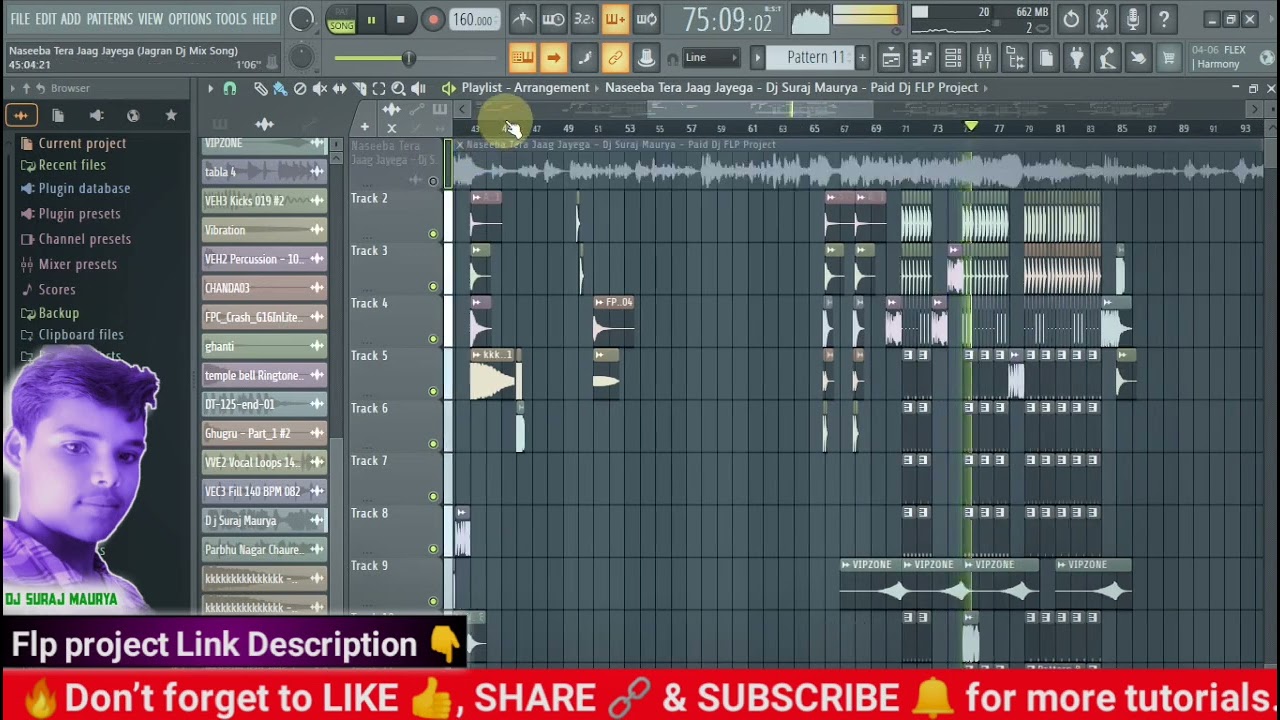
Task: Select the 'ghanti' clip in picker
Action: (x=264, y=346)
